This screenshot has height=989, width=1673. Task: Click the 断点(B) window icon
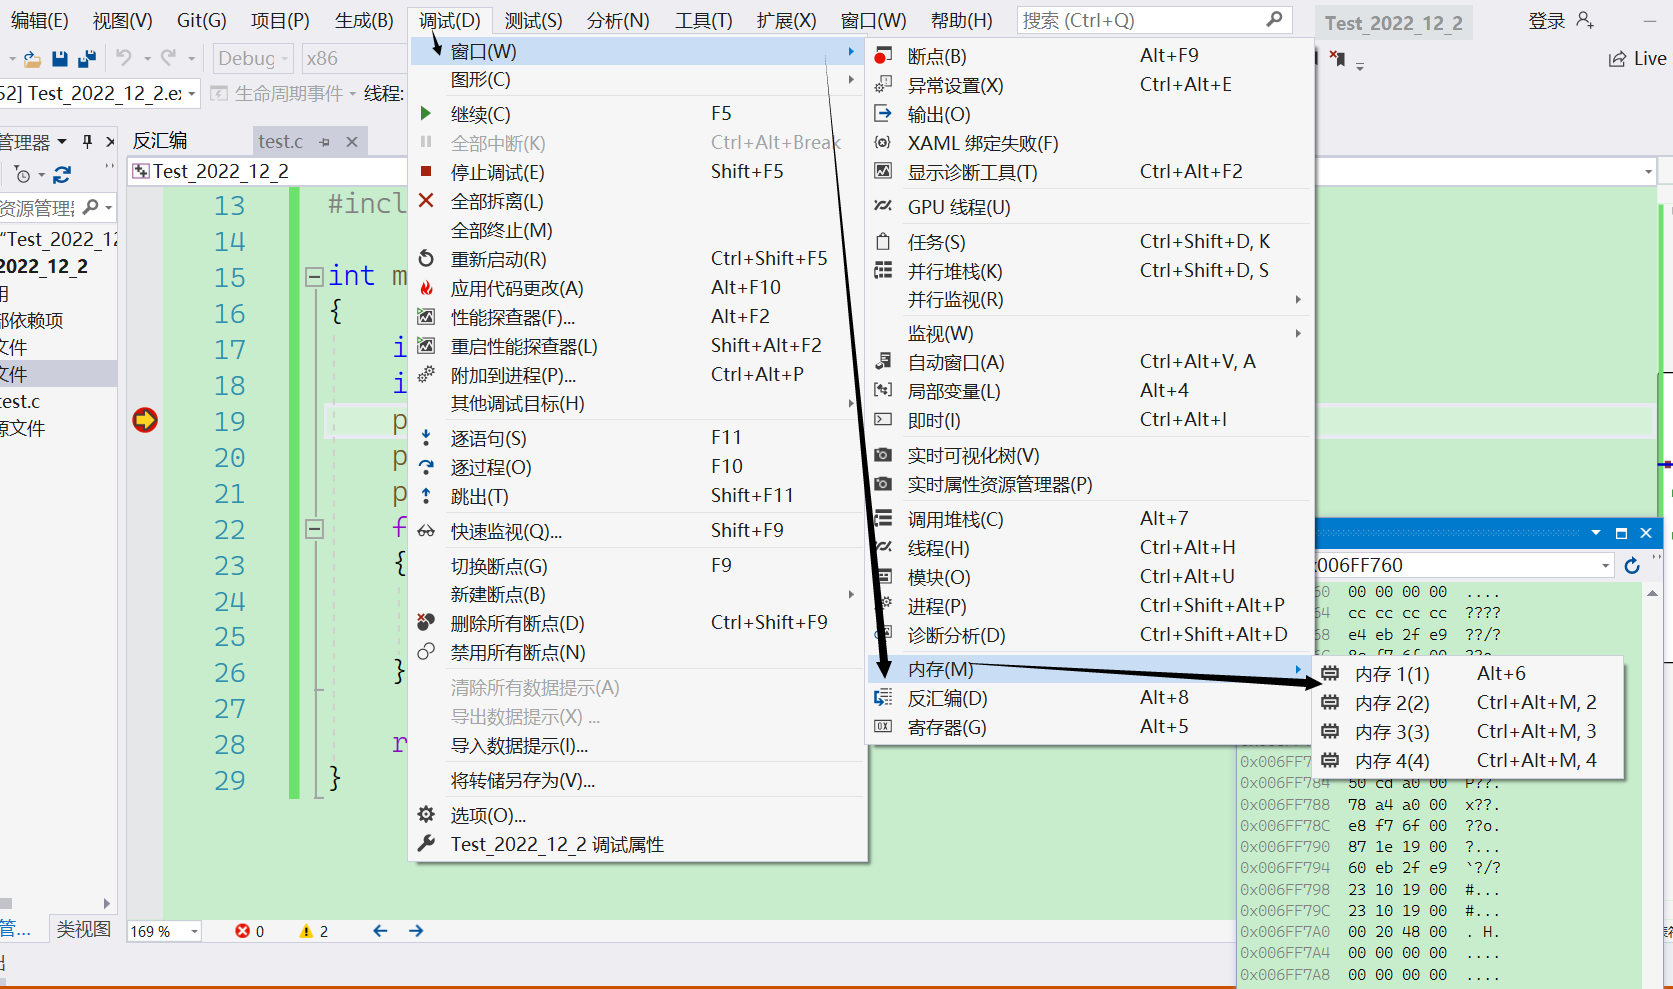(883, 56)
